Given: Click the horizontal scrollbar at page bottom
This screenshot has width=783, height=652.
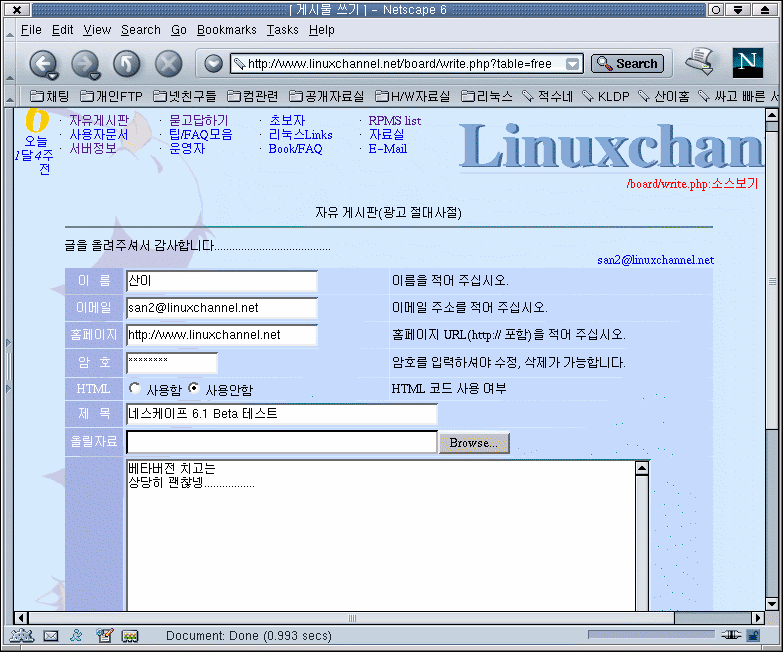Looking at the screenshot, I should point(390,618).
